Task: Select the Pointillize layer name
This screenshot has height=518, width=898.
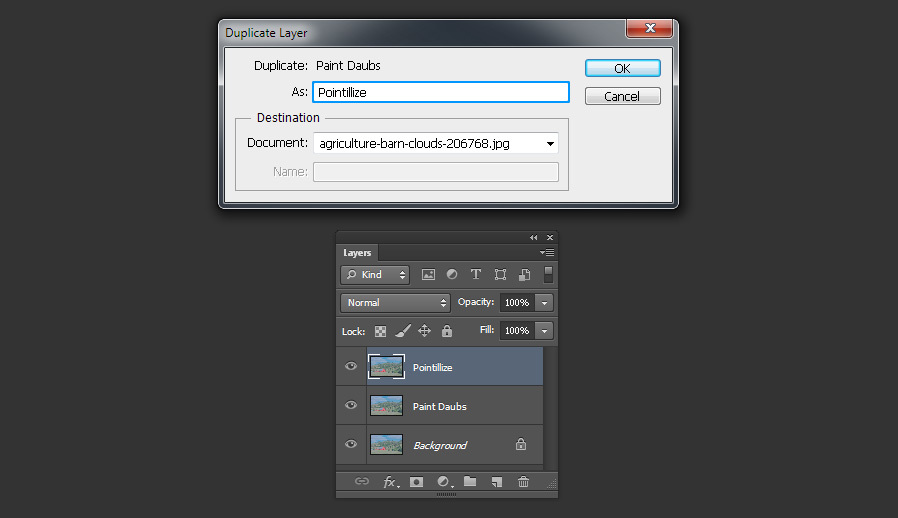Action: coord(432,367)
